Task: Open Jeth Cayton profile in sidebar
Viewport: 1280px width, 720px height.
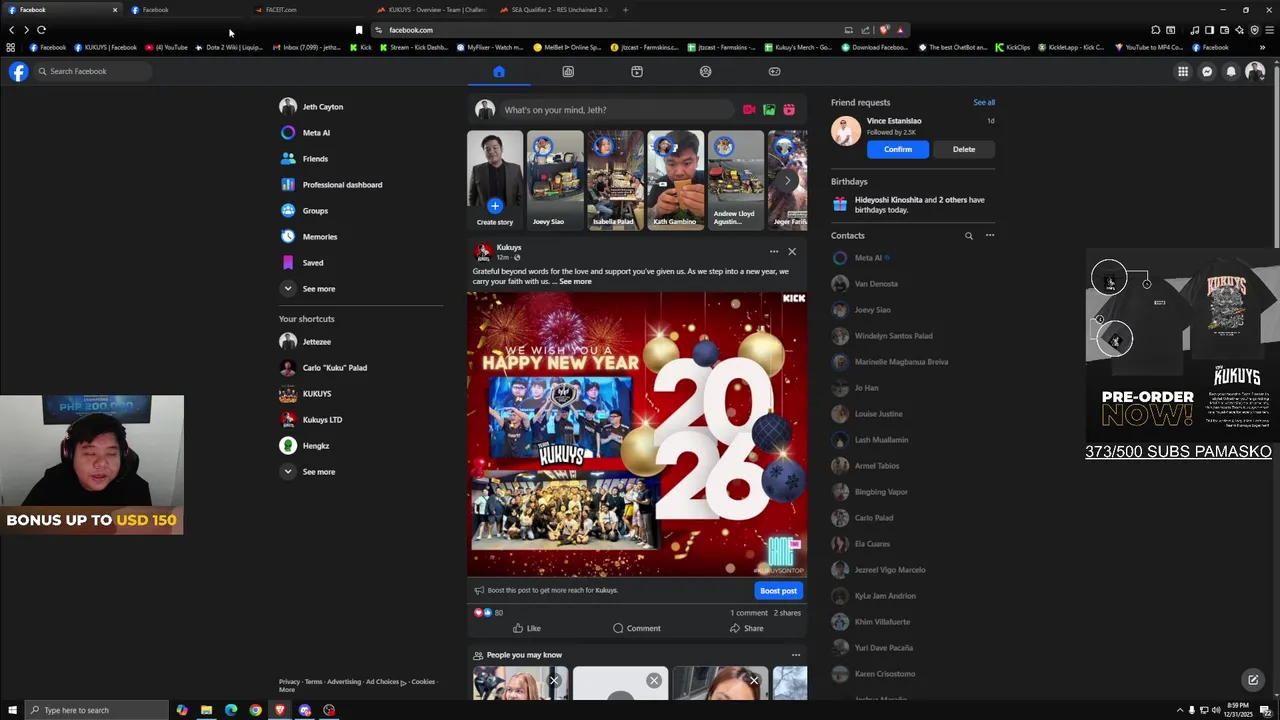Action: [360, 107]
